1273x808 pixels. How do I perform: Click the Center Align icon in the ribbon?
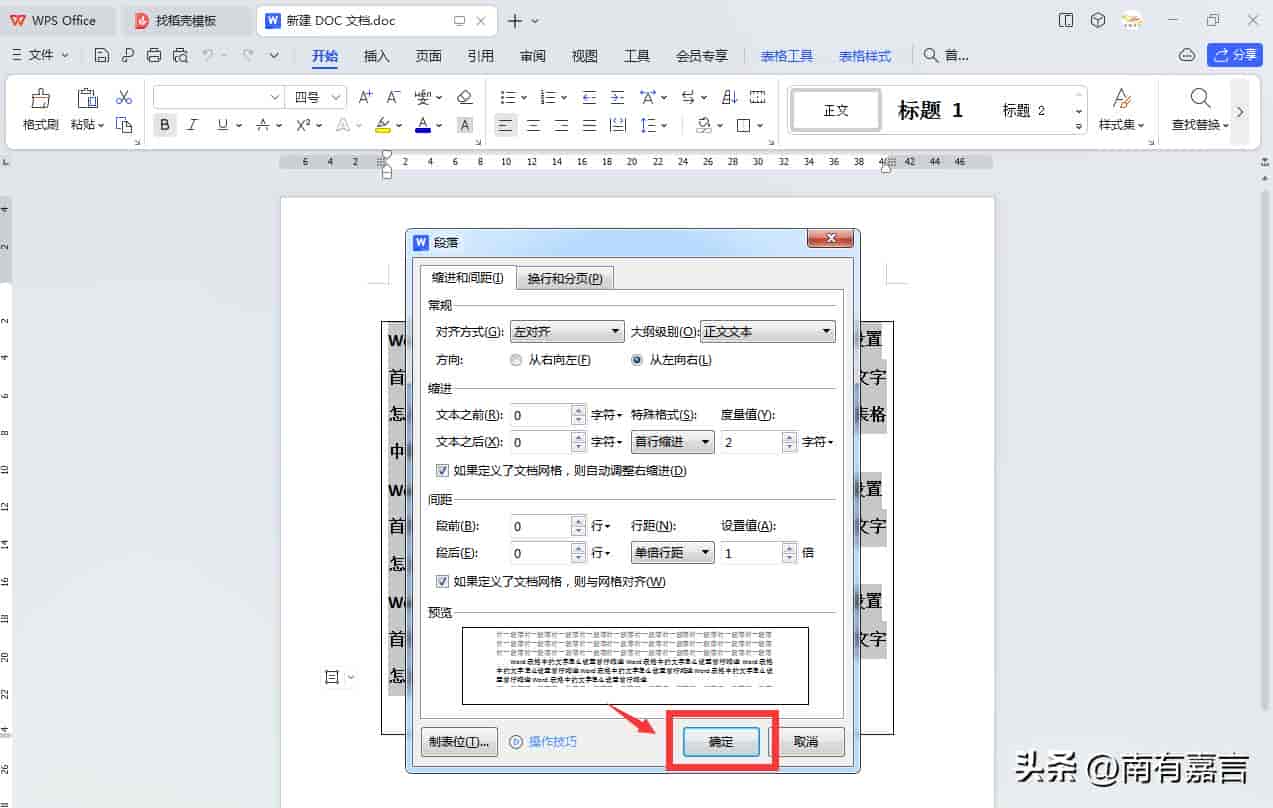(x=533, y=125)
